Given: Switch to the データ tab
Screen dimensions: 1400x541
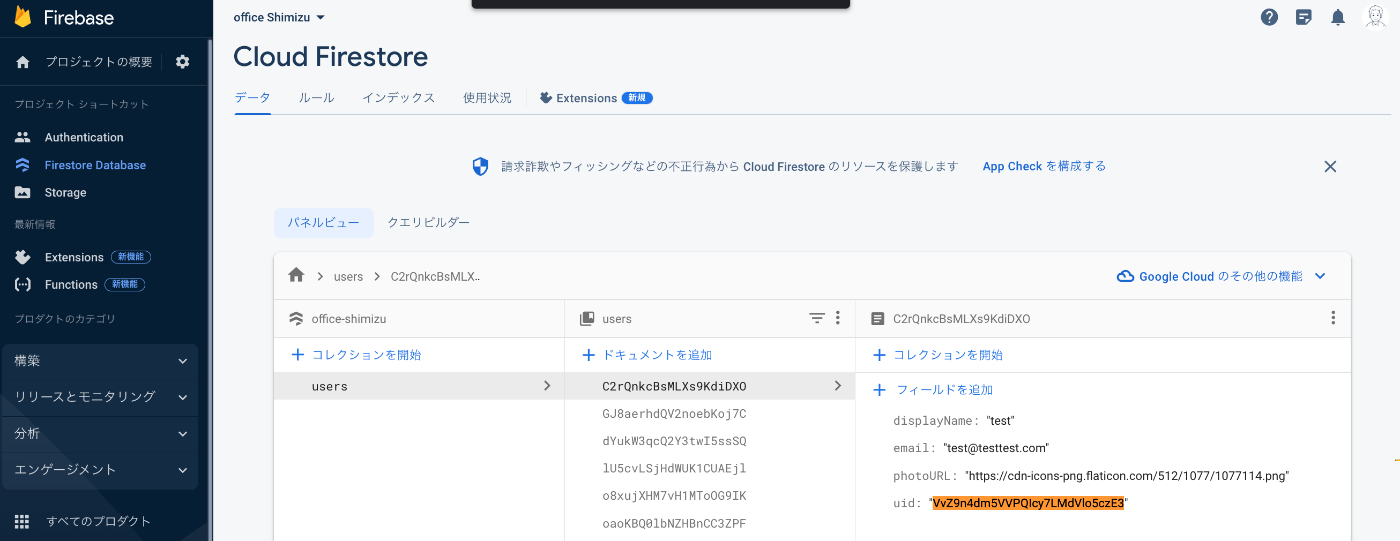Looking at the screenshot, I should [x=252, y=98].
